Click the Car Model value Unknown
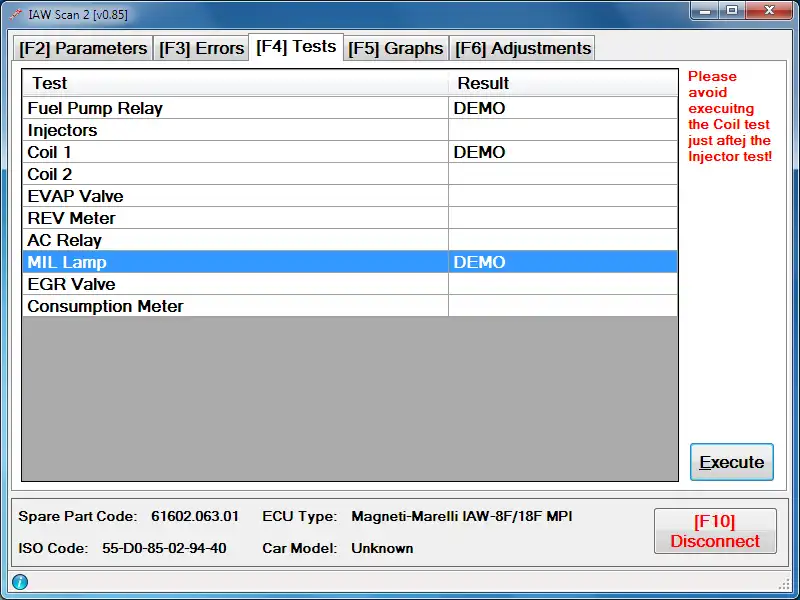The width and height of the screenshot is (800, 600). [382, 548]
